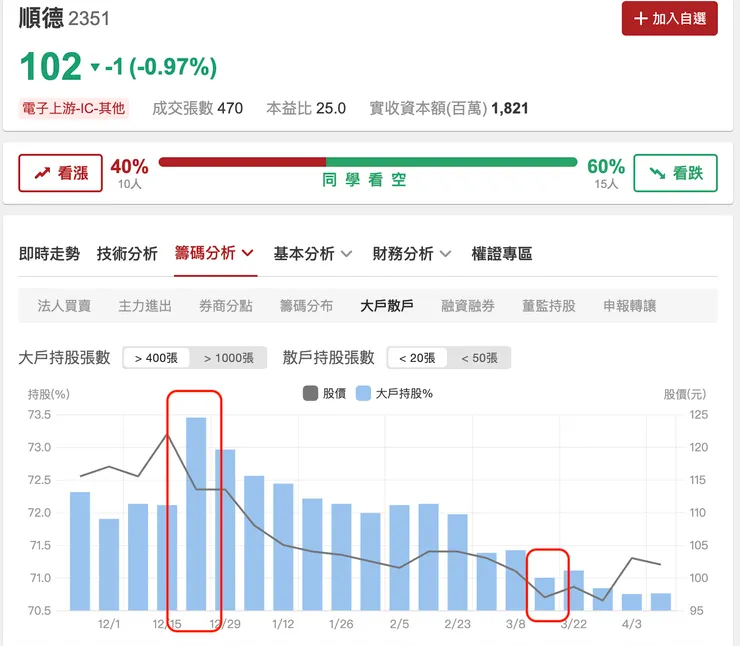Select the 大戶散戶 sub-tab
740x646 pixels.
387,306
